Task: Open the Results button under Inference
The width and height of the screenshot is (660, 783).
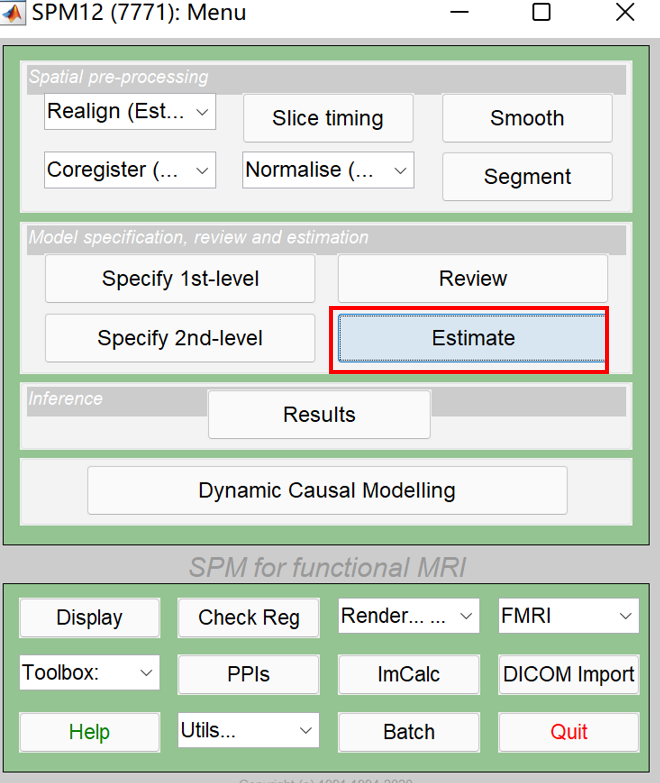Action: click(x=320, y=414)
